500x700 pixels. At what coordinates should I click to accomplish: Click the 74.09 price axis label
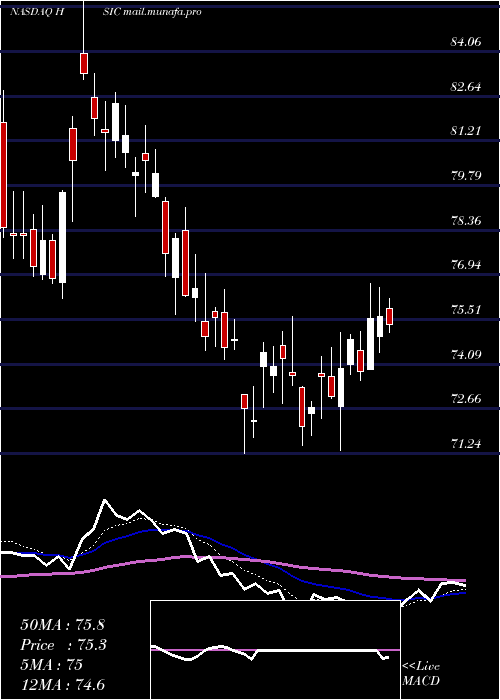point(466,355)
